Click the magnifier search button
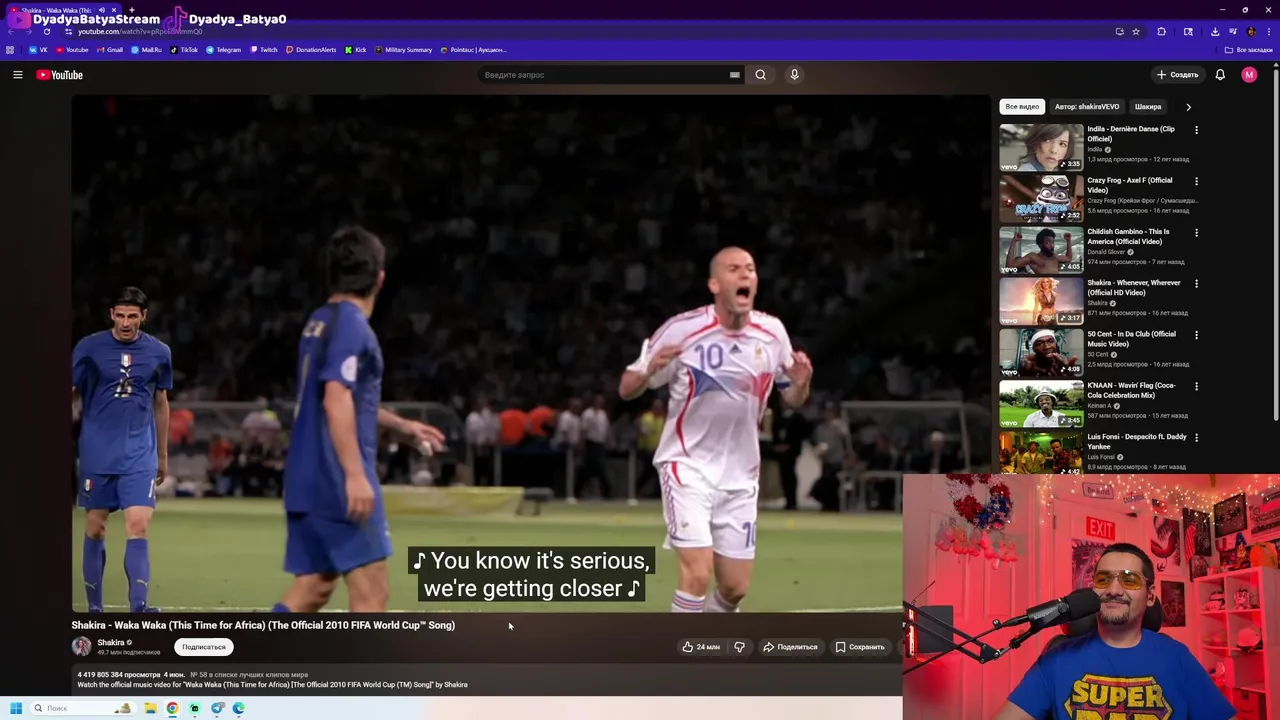Image resolution: width=1280 pixels, height=720 pixels. pyautogui.click(x=761, y=75)
